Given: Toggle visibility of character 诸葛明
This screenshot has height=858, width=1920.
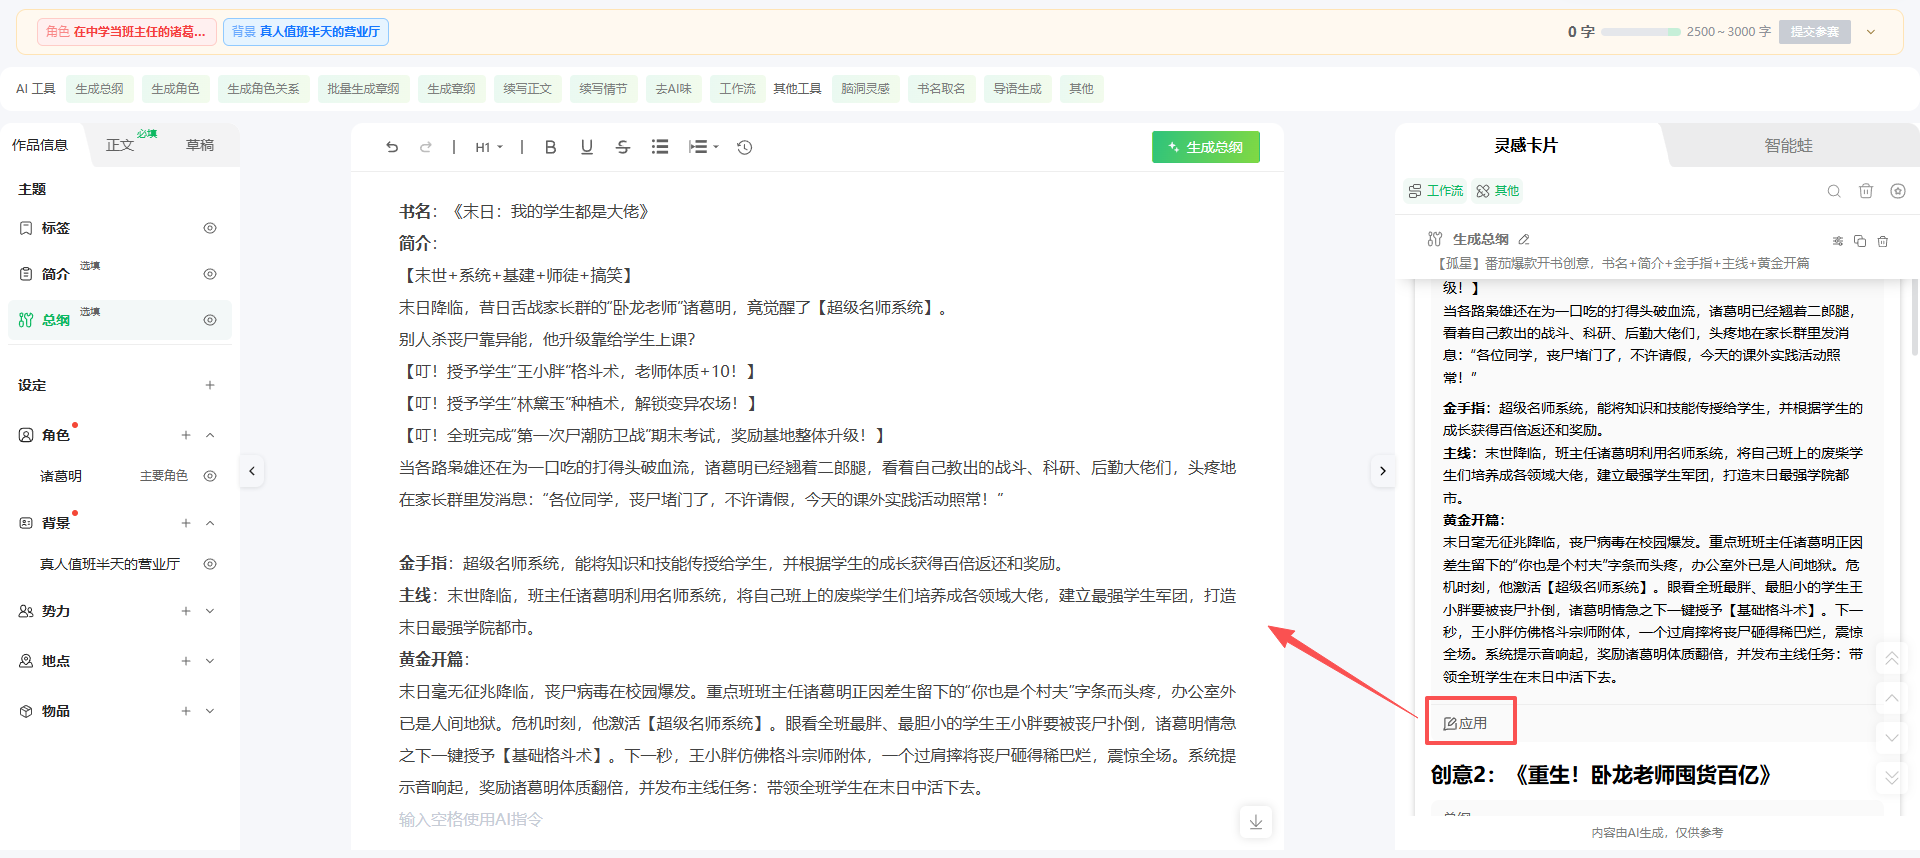Looking at the screenshot, I should (x=210, y=476).
